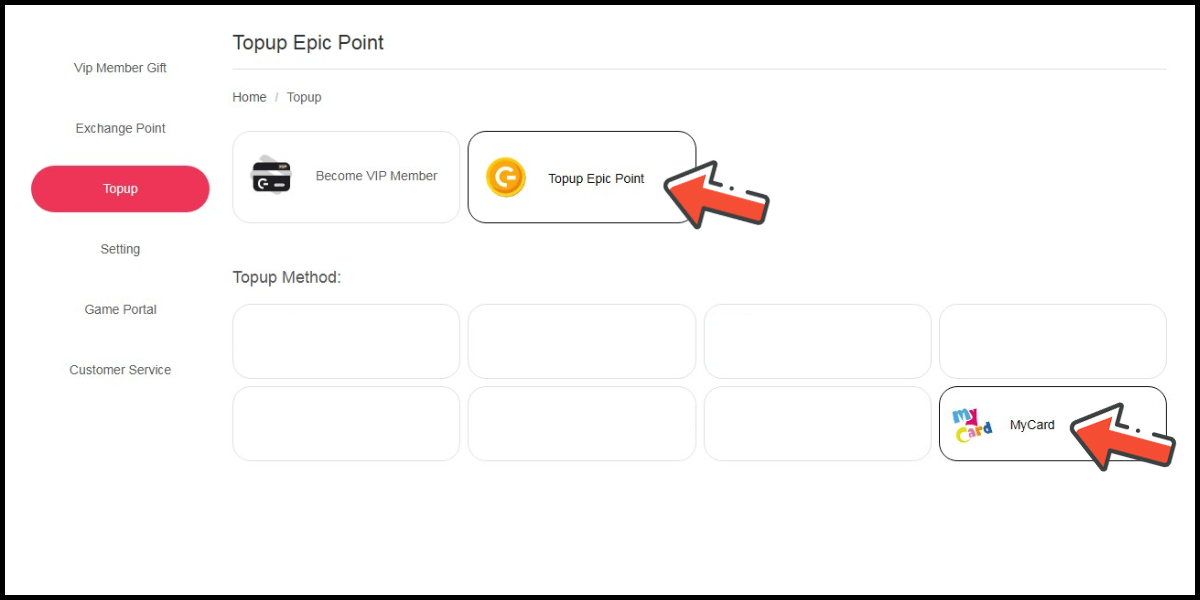
Task: Click the black credit card VIP icon
Action: (x=270, y=175)
